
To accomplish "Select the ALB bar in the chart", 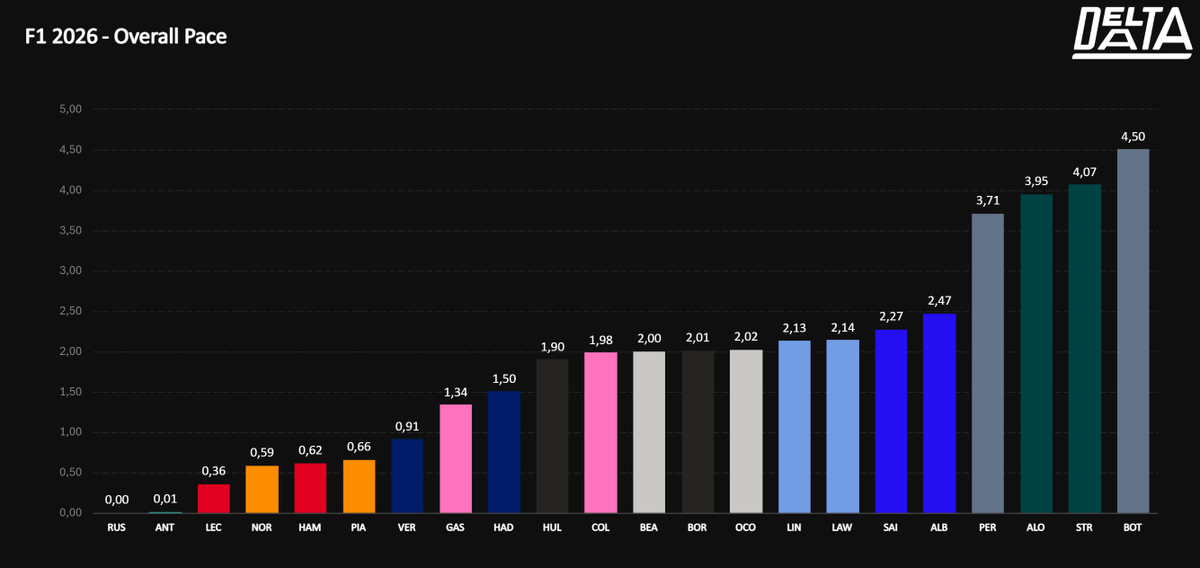I will [939, 413].
